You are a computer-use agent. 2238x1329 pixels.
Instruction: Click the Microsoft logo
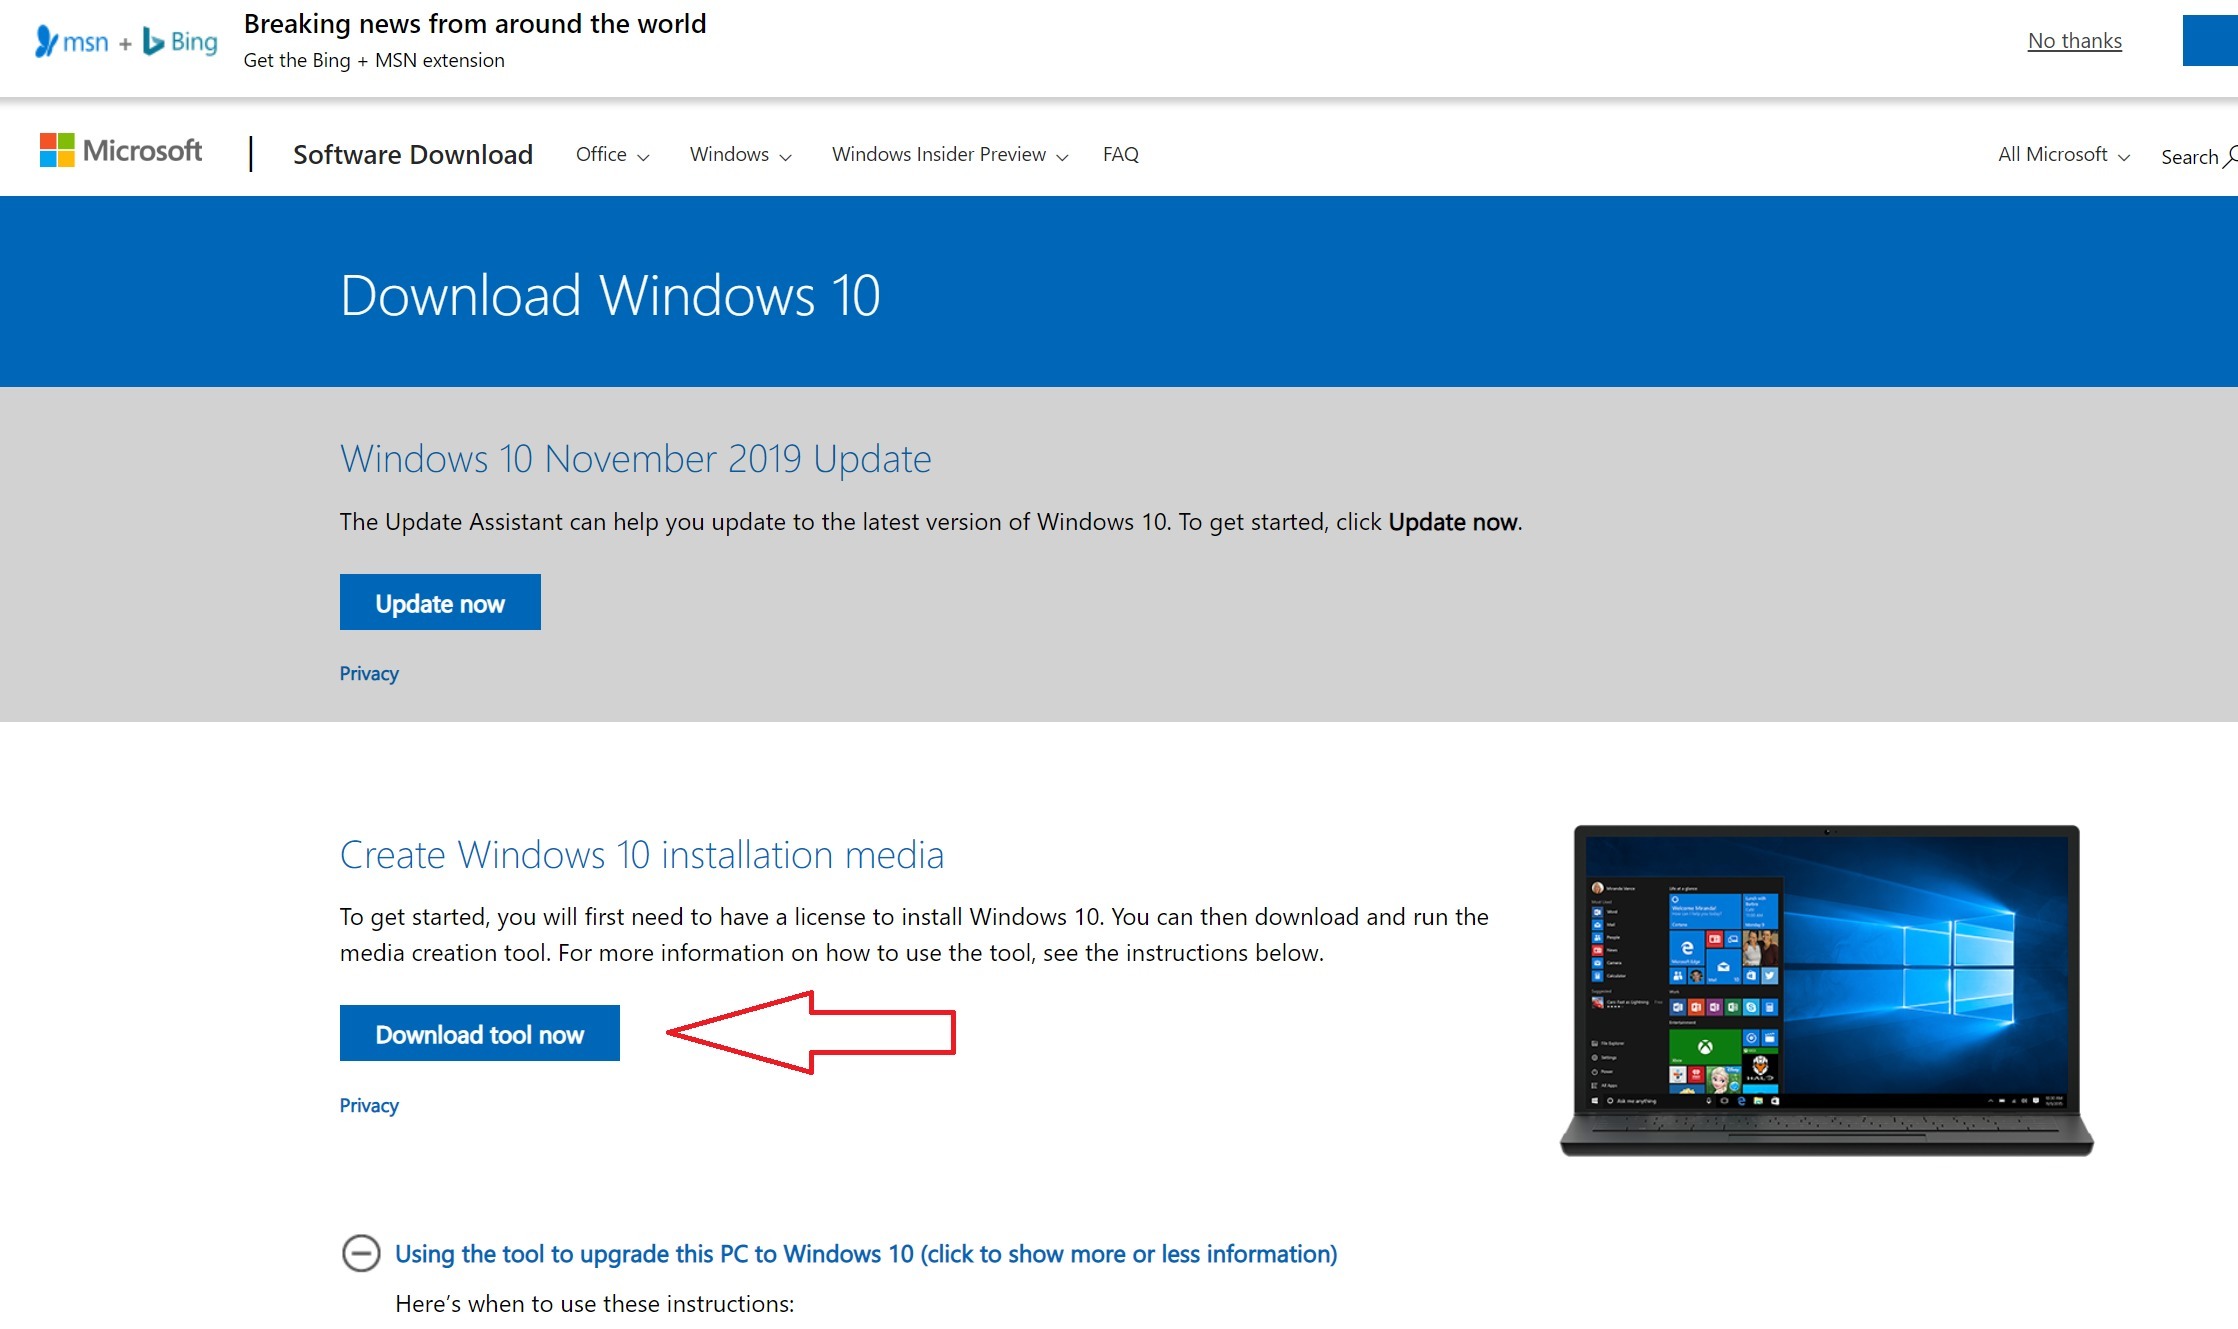[x=121, y=151]
